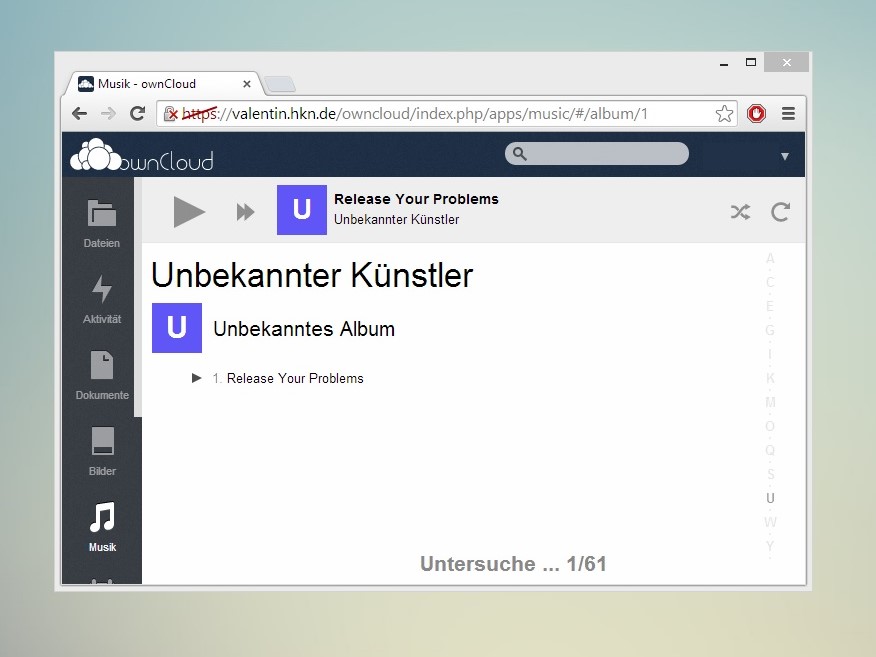Go forward with the browser forward arrow

point(108,114)
